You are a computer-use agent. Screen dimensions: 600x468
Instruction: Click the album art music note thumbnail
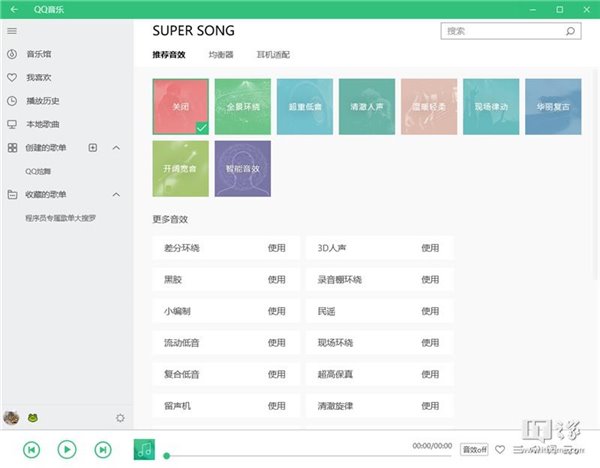click(x=144, y=450)
